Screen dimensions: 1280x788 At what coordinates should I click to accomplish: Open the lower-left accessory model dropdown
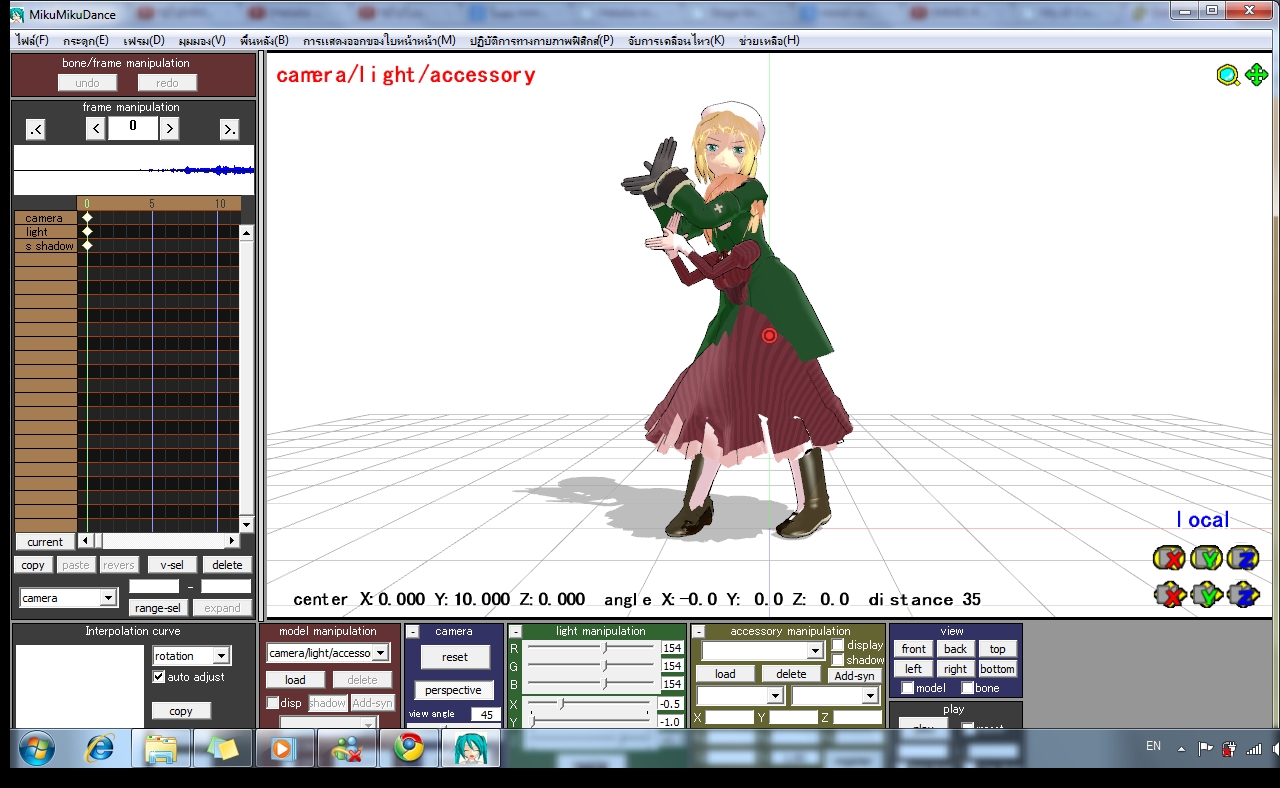[775, 695]
